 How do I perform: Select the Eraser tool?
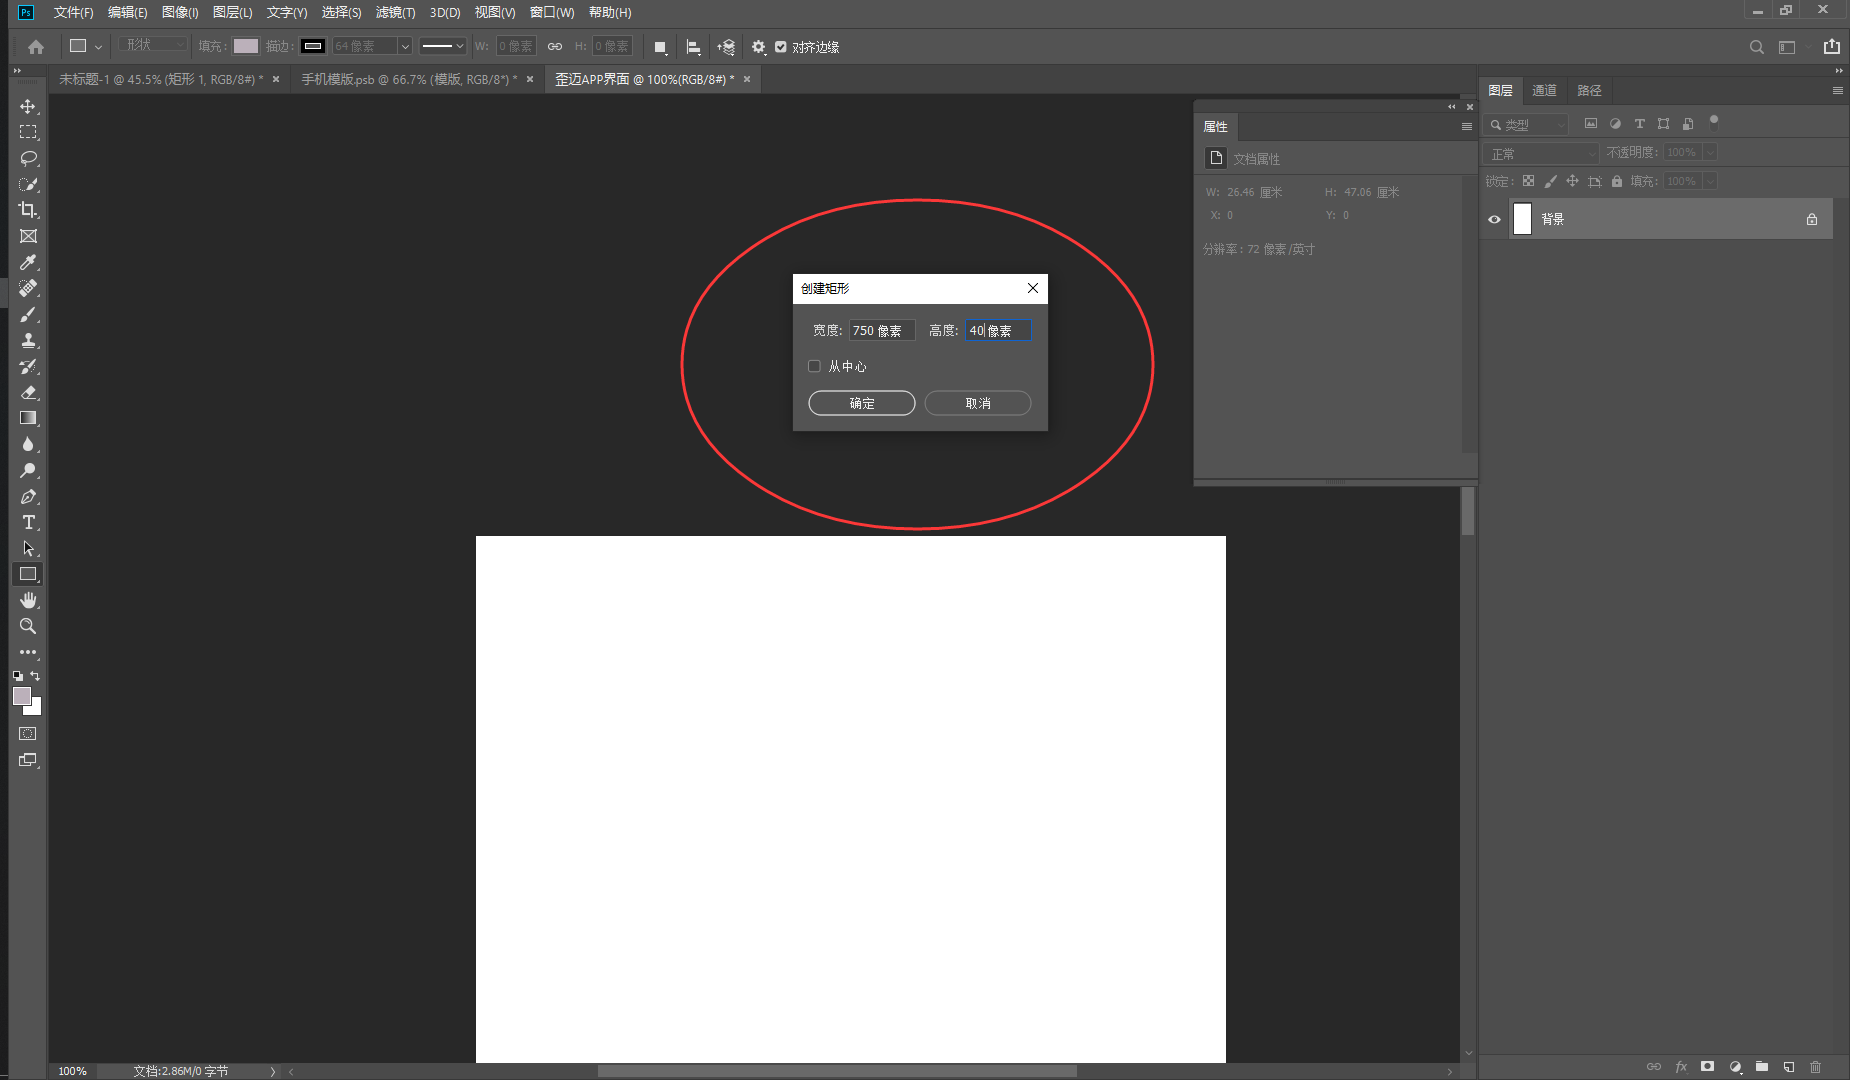pyautogui.click(x=28, y=392)
